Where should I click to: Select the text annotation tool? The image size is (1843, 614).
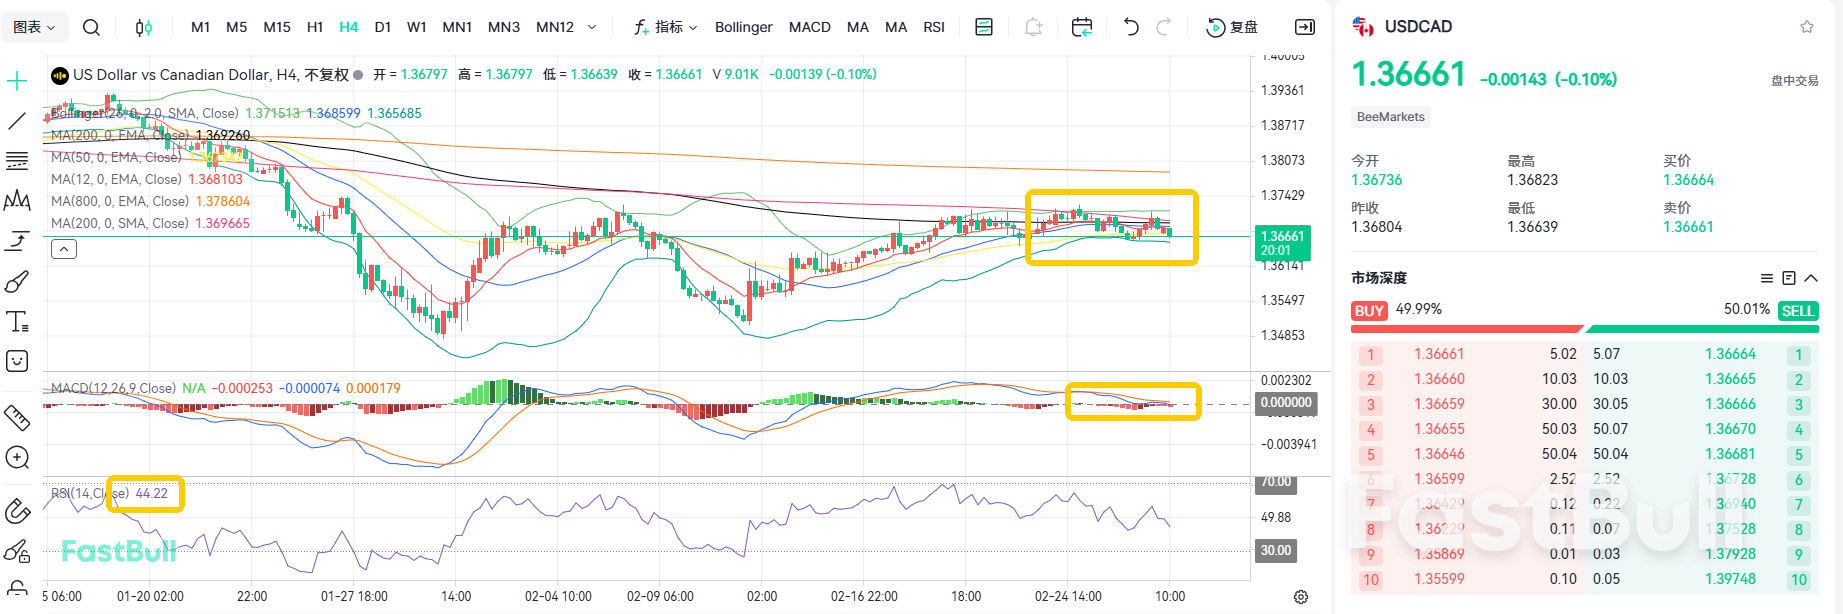click(17, 322)
